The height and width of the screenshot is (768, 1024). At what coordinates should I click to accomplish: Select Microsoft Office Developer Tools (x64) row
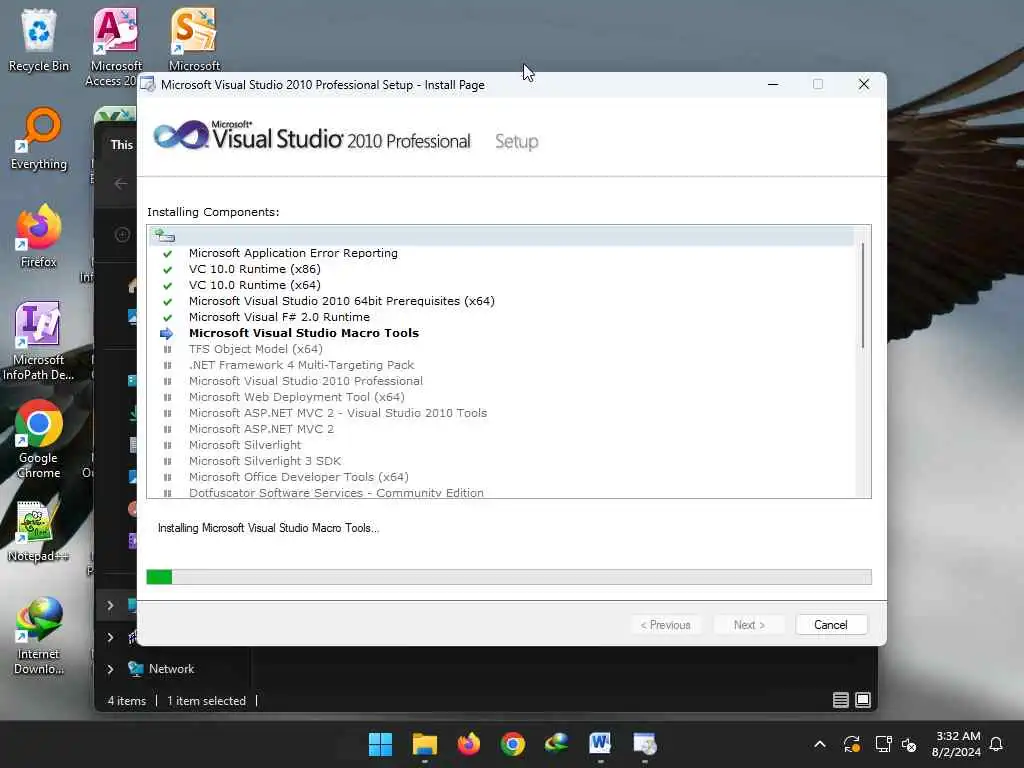[x=298, y=477]
